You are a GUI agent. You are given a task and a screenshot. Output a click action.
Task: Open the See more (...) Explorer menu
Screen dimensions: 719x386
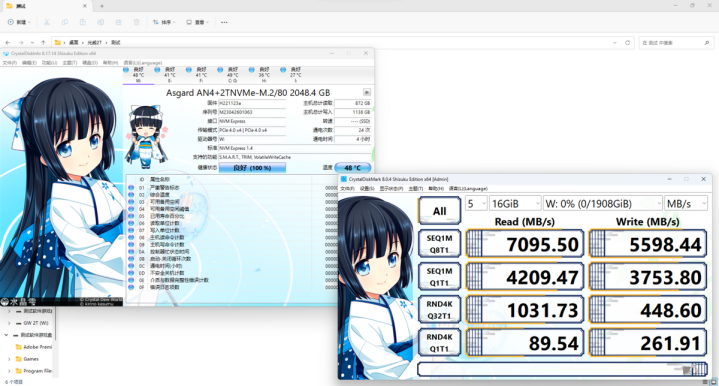coord(224,22)
